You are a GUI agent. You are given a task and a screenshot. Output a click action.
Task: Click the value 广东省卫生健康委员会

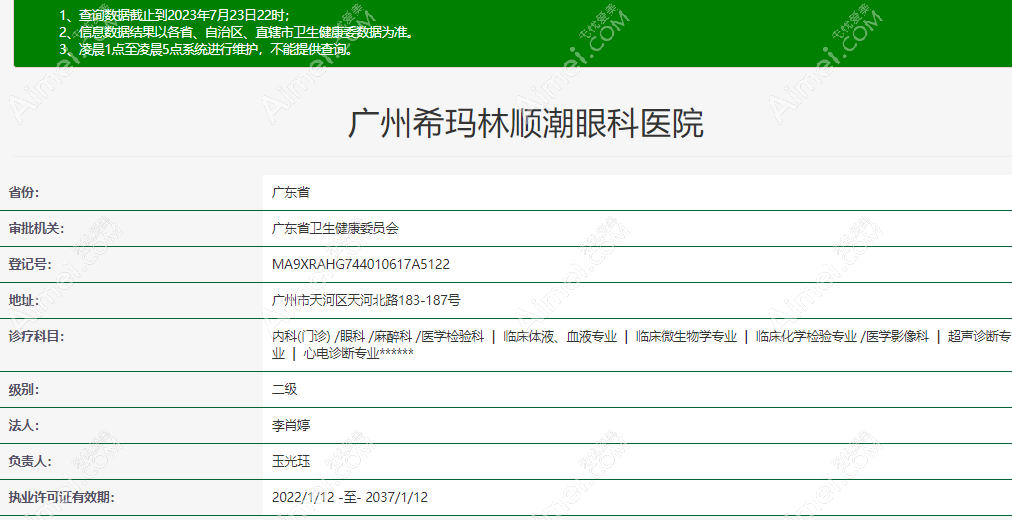click(x=336, y=228)
